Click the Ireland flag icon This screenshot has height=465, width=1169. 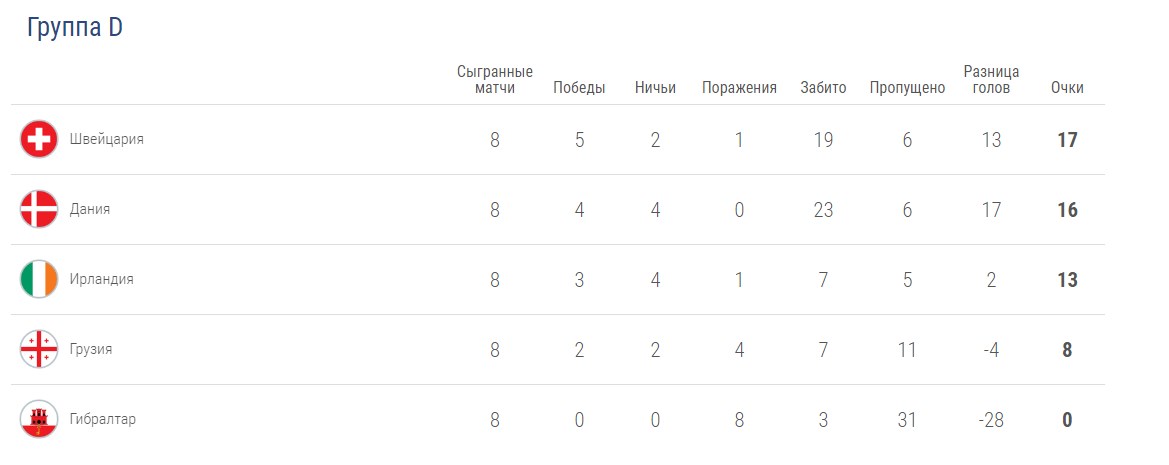coord(39,279)
